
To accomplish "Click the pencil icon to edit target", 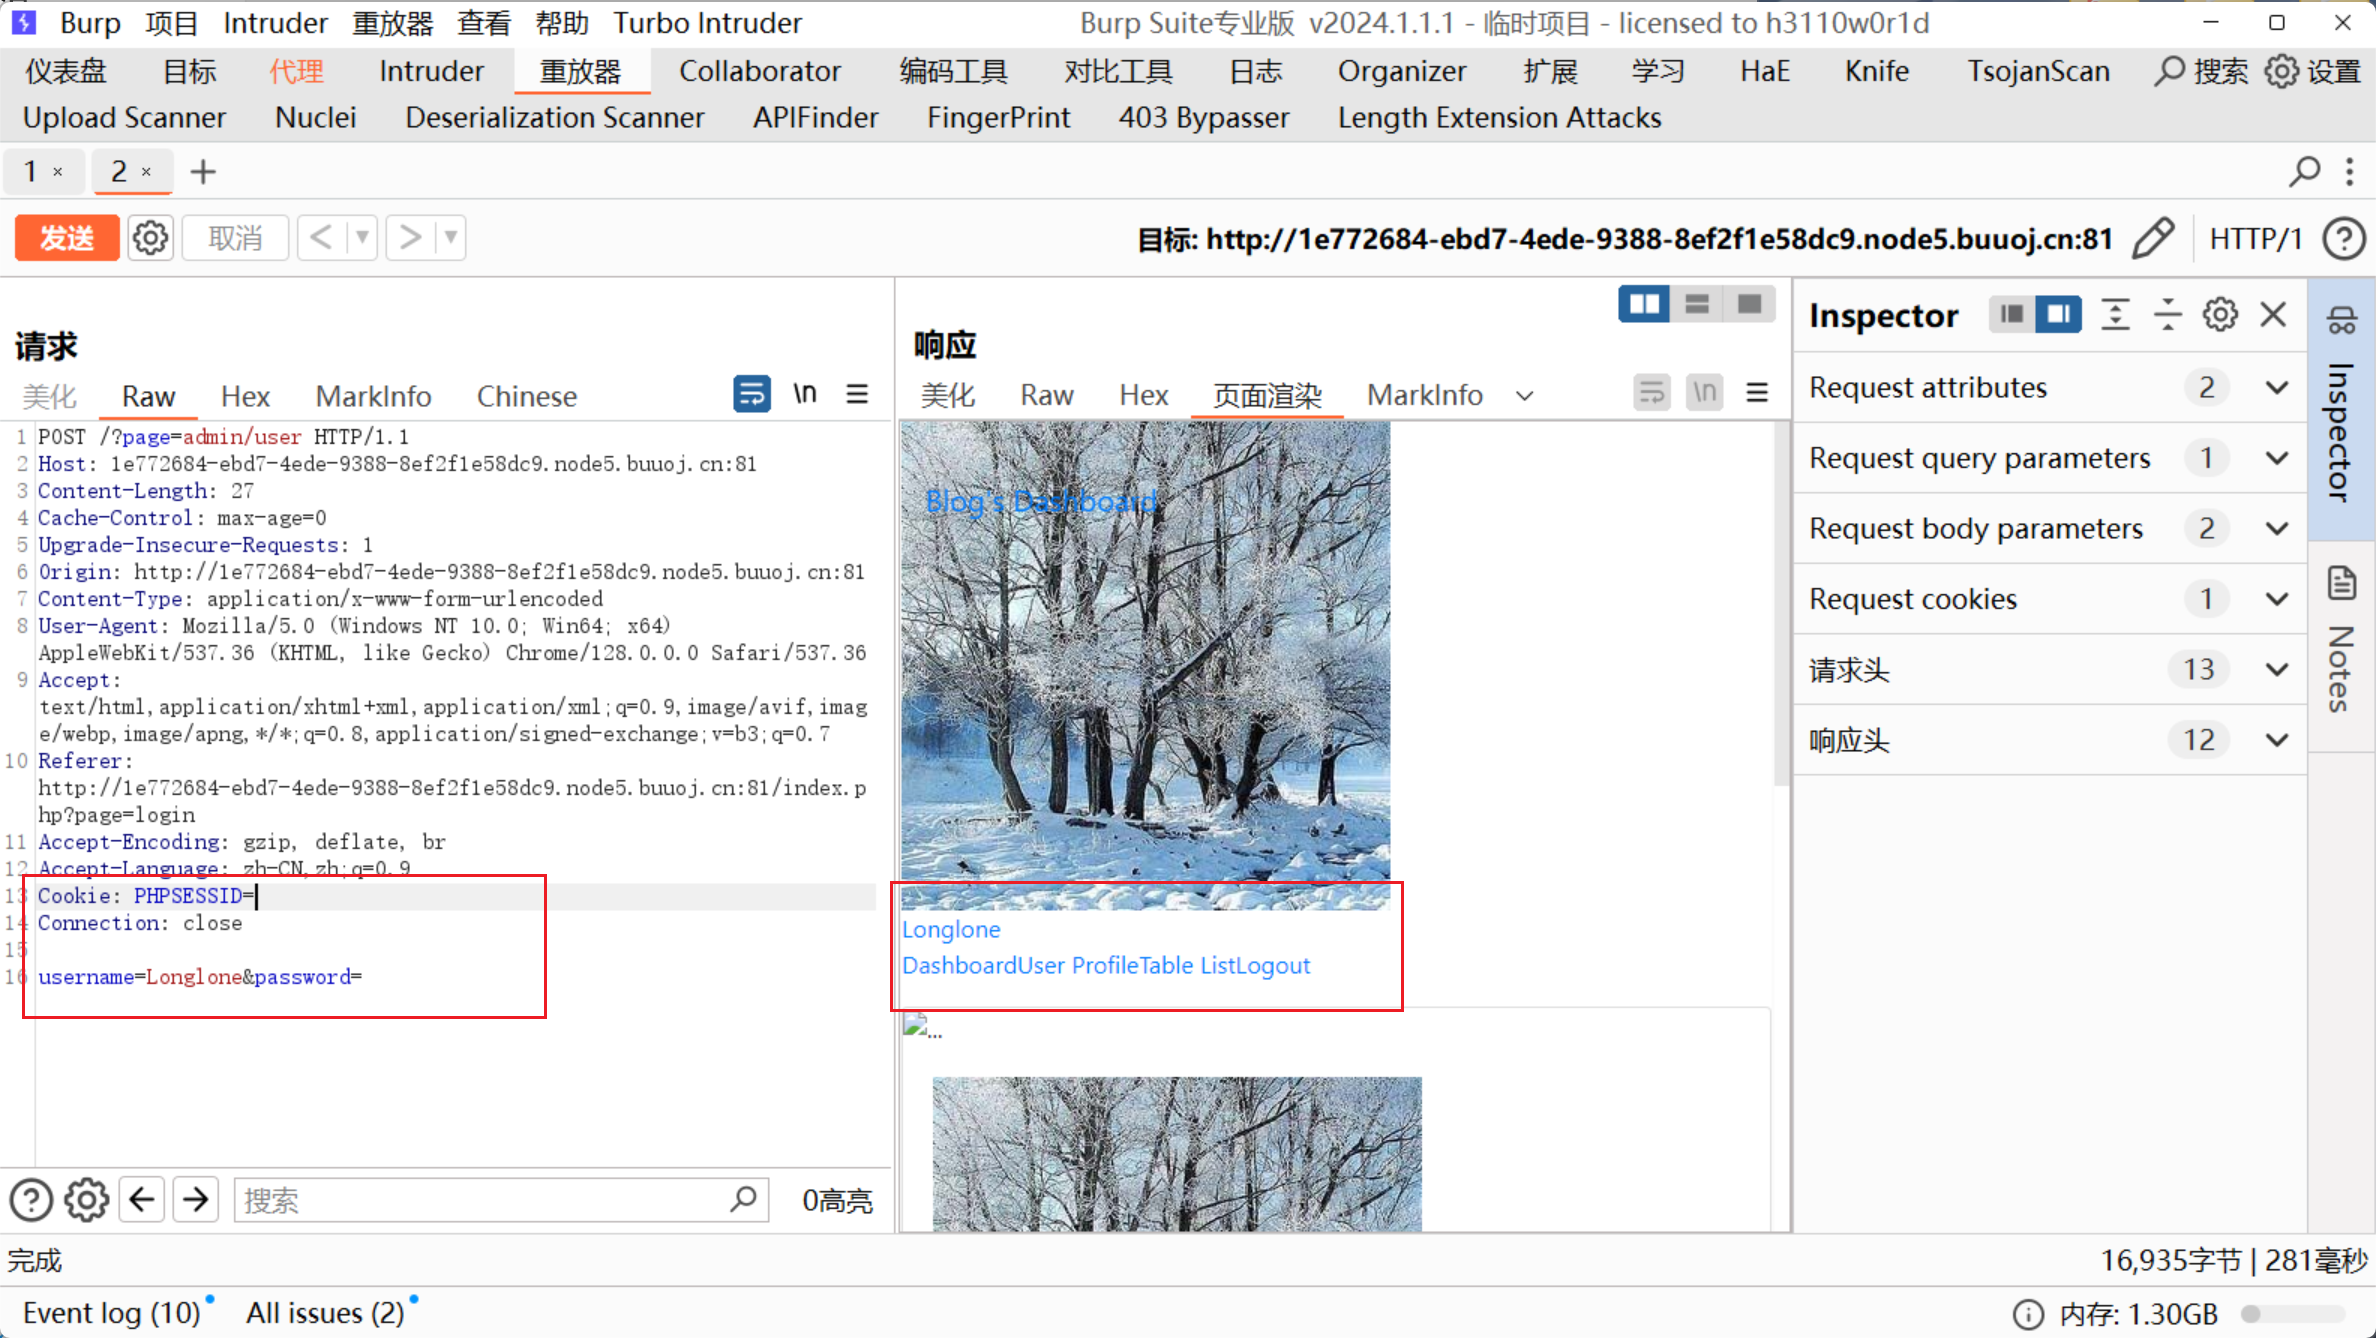I will [x=2152, y=238].
